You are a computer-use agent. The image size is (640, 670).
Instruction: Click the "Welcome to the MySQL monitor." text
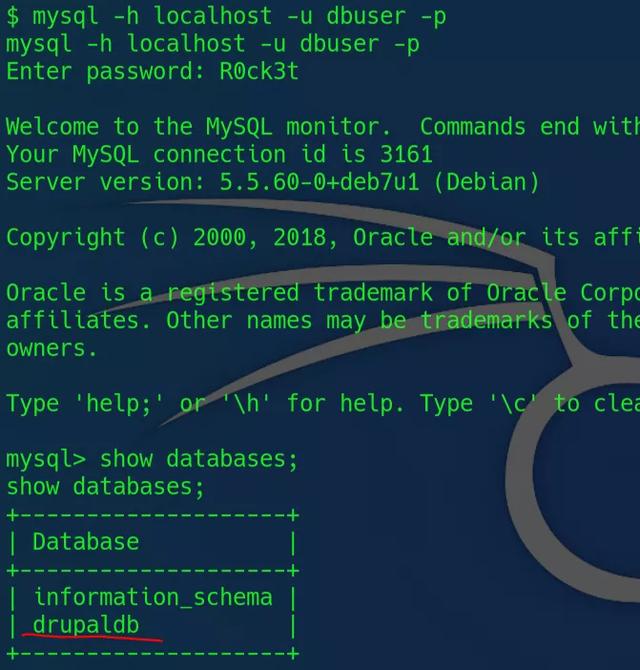coord(198,126)
